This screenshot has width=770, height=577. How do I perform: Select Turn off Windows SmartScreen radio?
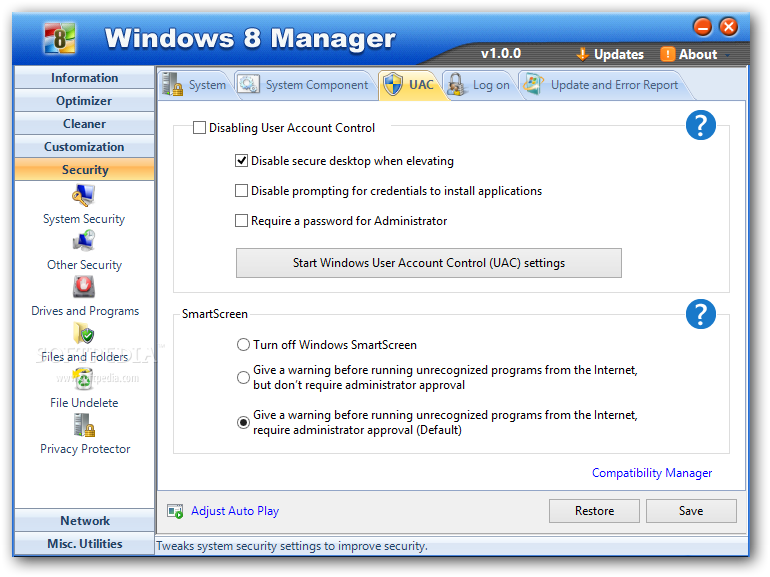243,345
